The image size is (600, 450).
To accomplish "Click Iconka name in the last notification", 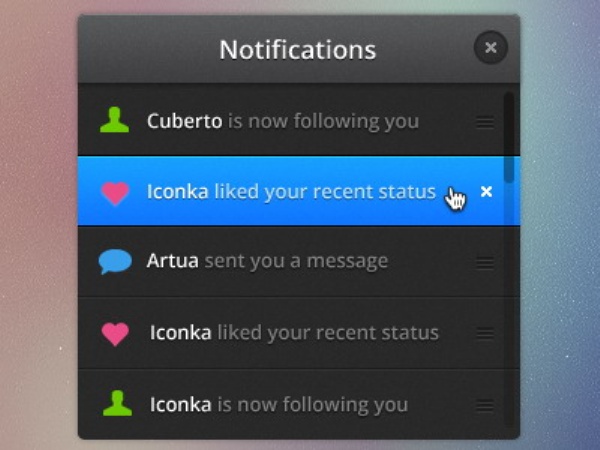I will pyautogui.click(x=180, y=404).
